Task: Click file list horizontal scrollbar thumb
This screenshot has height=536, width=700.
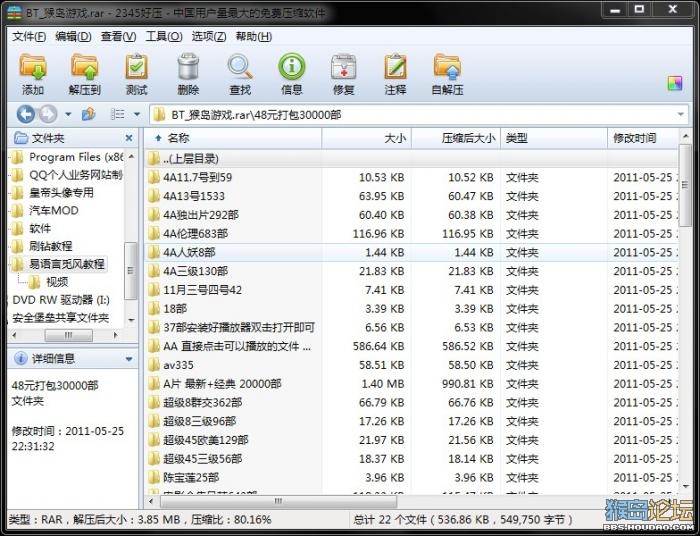Action: pyautogui.click(x=278, y=502)
